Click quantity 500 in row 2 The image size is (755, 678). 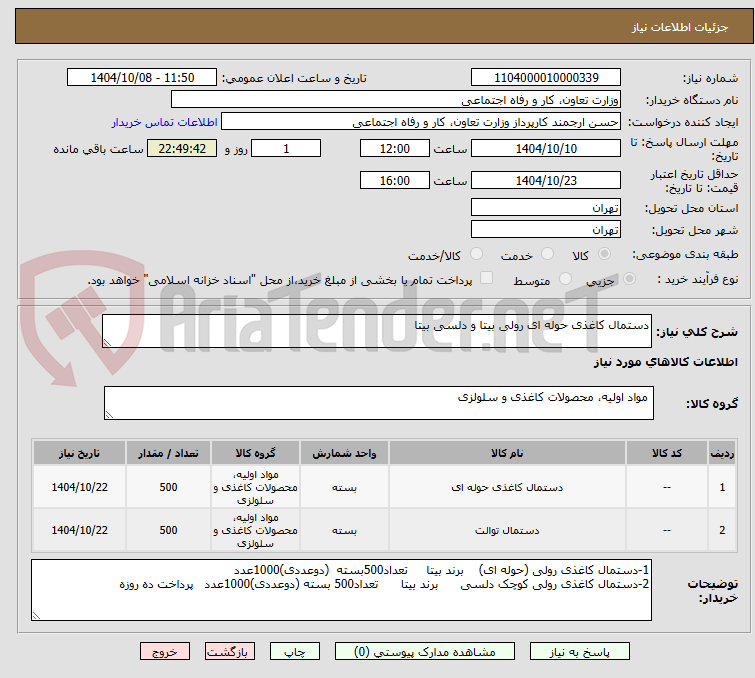tap(168, 530)
